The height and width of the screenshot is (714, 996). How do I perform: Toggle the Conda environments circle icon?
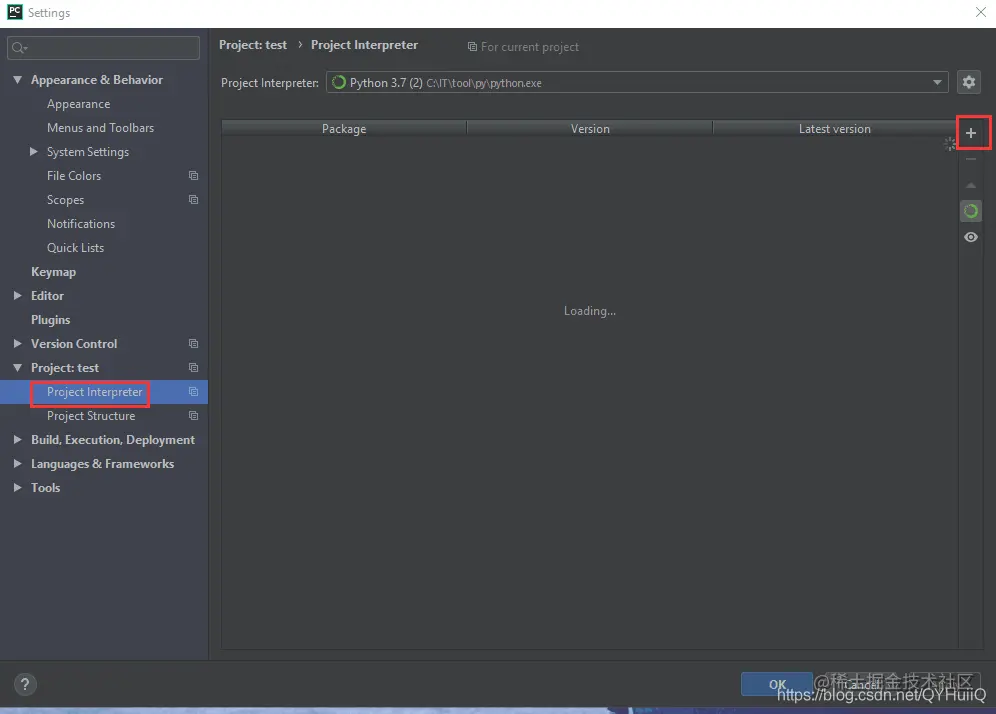(971, 211)
